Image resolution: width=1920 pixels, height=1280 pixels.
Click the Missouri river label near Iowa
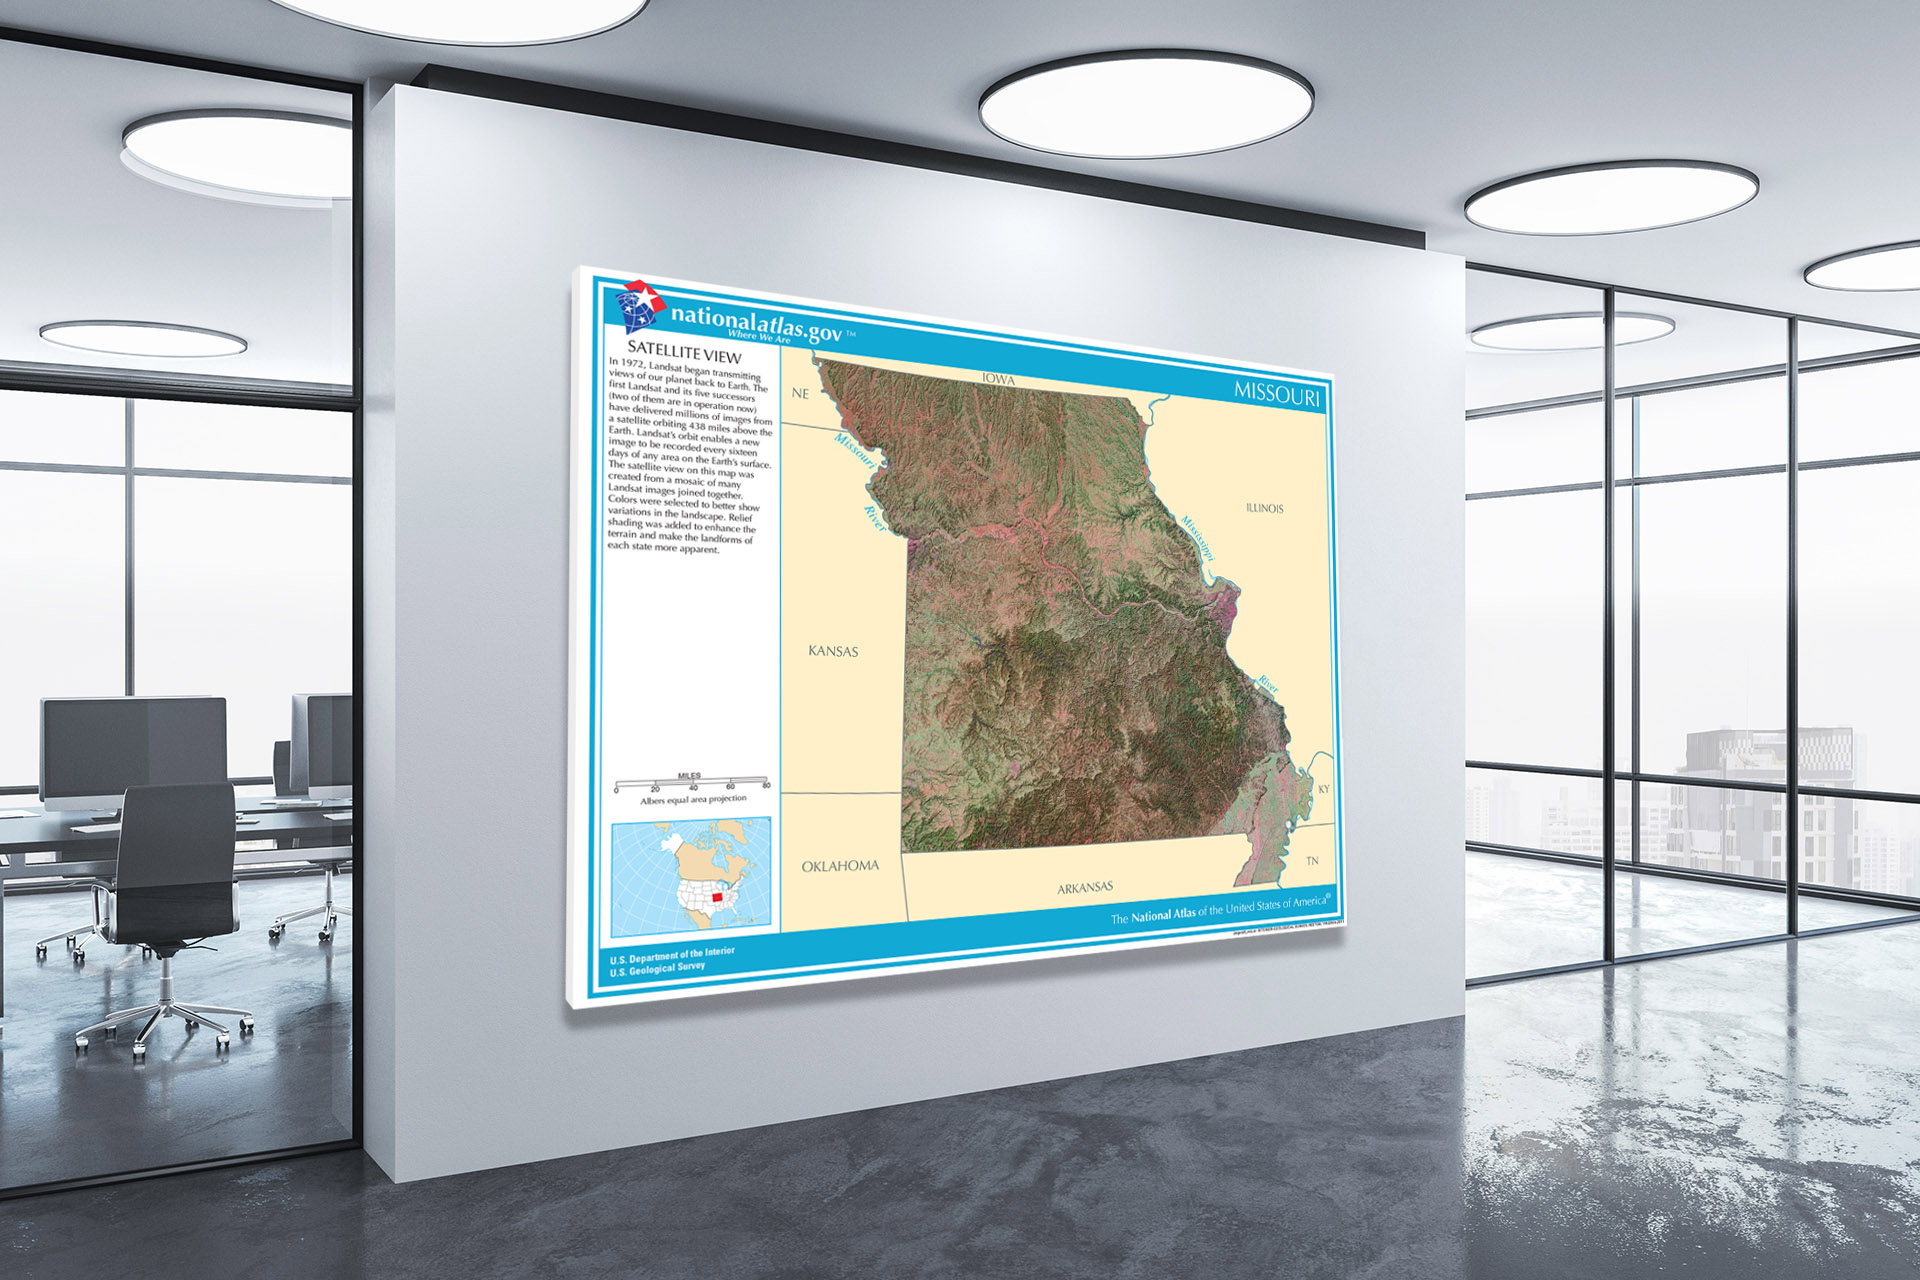855,451
